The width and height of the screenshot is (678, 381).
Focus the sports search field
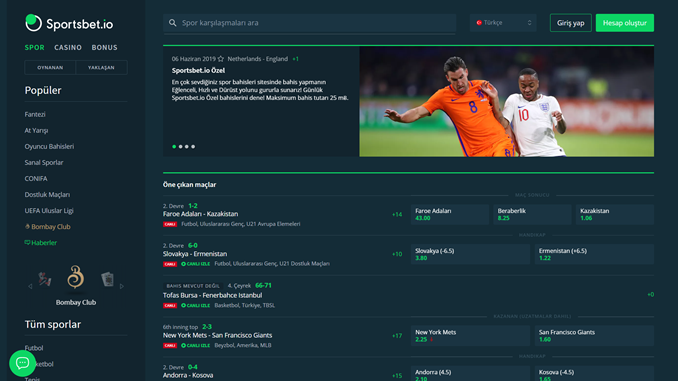(x=310, y=23)
